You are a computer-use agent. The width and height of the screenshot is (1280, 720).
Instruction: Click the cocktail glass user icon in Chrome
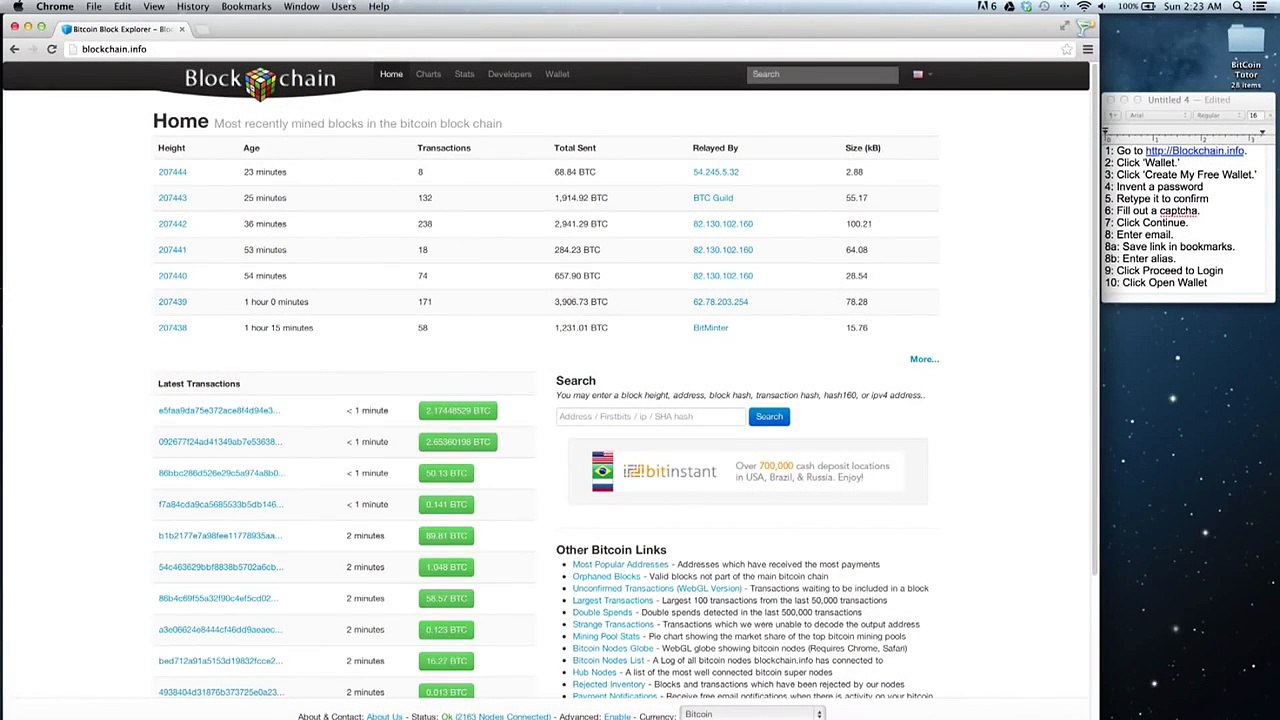(x=1087, y=29)
